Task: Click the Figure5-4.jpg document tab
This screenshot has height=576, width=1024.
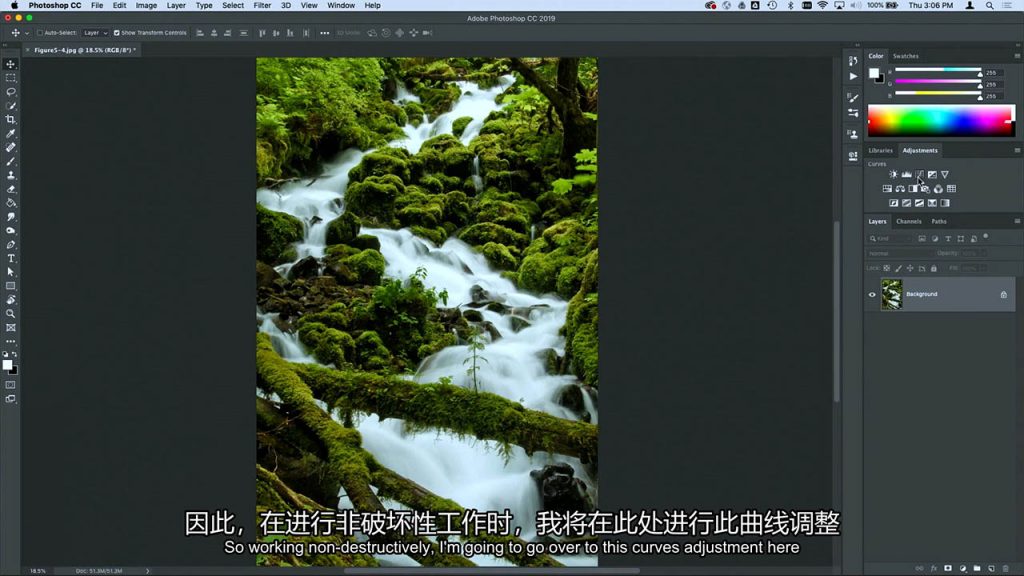Action: 84,50
